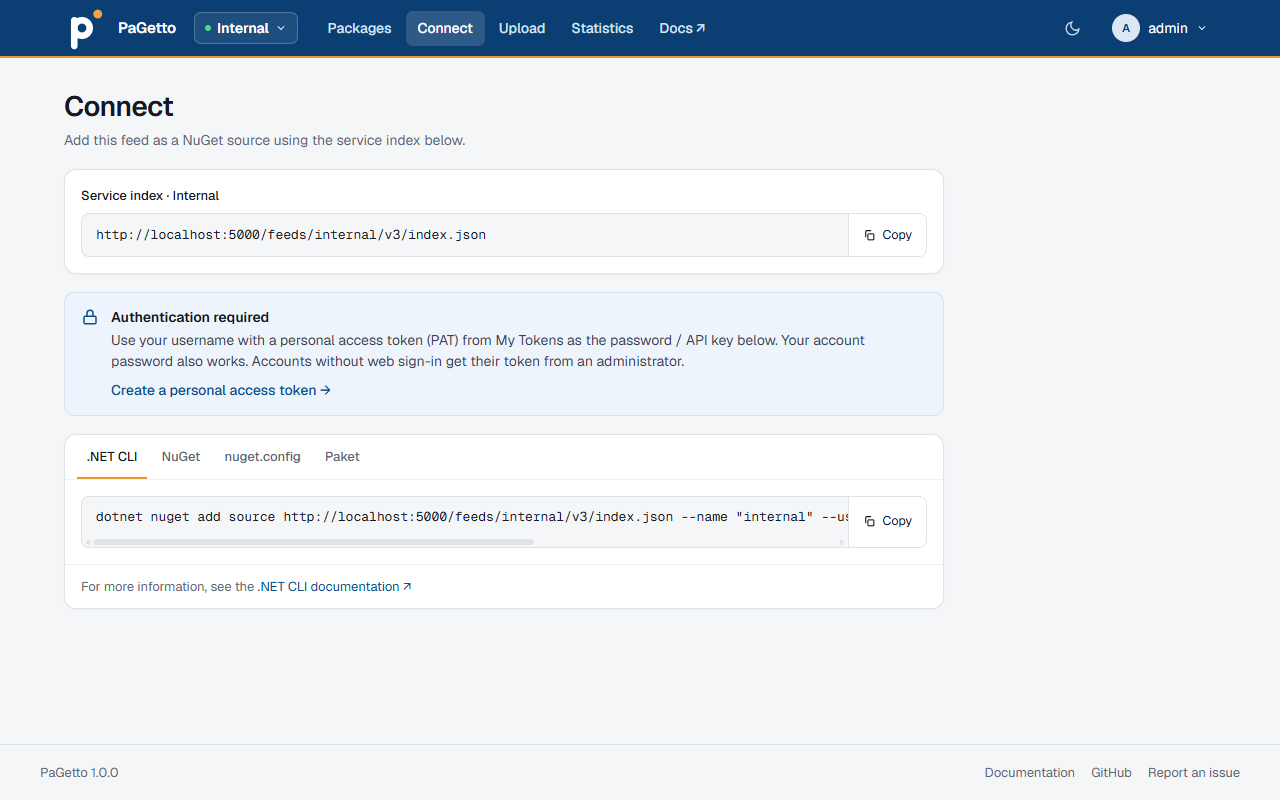The height and width of the screenshot is (800, 1280).
Task: Expand the admin user menu
Action: [x=1160, y=28]
